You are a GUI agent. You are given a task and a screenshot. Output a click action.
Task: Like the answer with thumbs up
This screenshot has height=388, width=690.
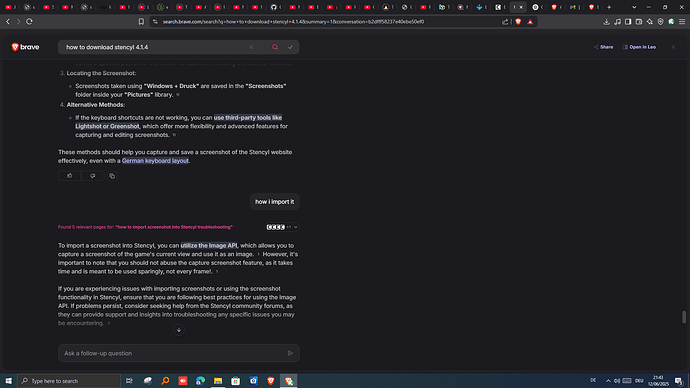point(70,176)
